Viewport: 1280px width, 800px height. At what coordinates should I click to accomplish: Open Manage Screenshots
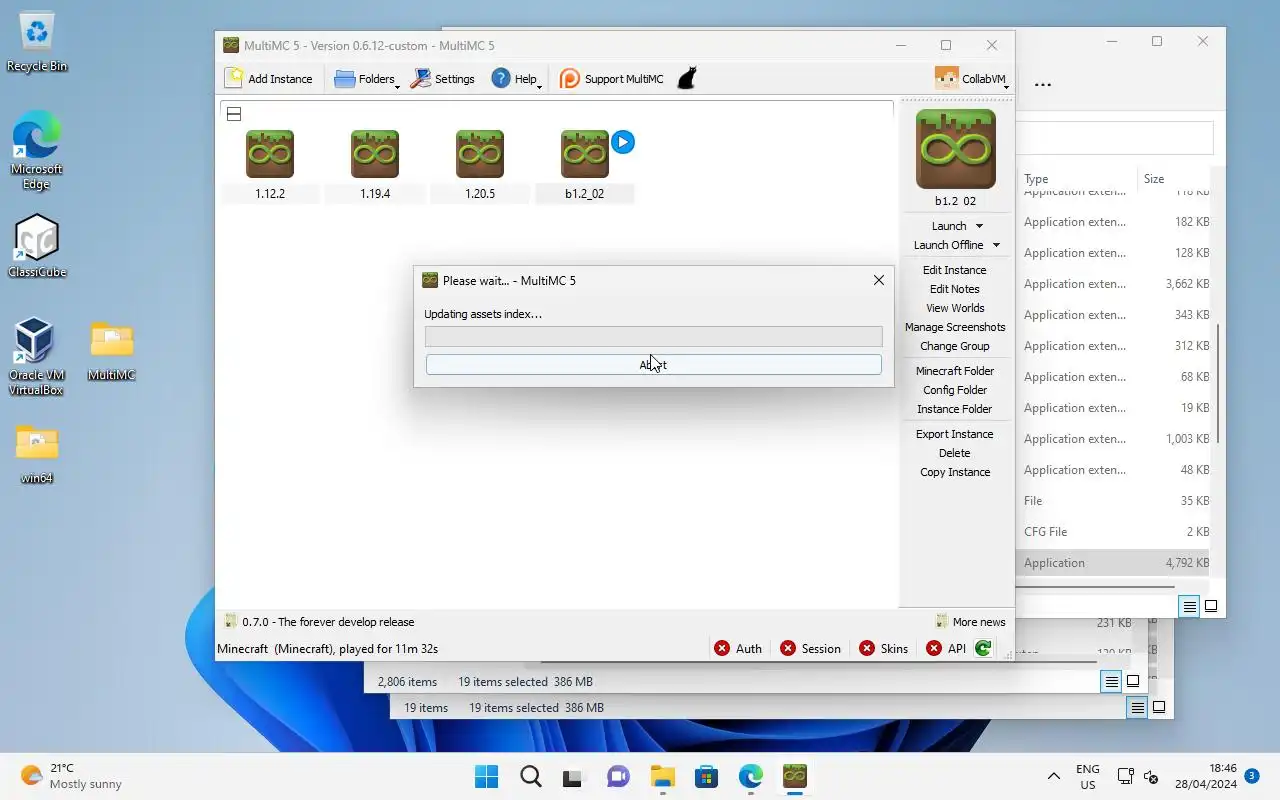pos(955,327)
